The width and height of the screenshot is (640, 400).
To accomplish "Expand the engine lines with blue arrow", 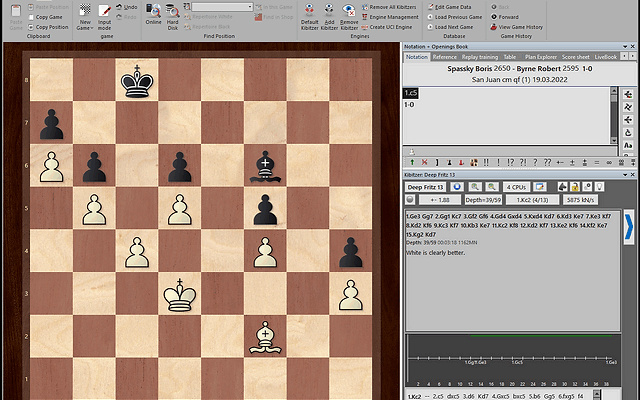I will pyautogui.click(x=629, y=228).
